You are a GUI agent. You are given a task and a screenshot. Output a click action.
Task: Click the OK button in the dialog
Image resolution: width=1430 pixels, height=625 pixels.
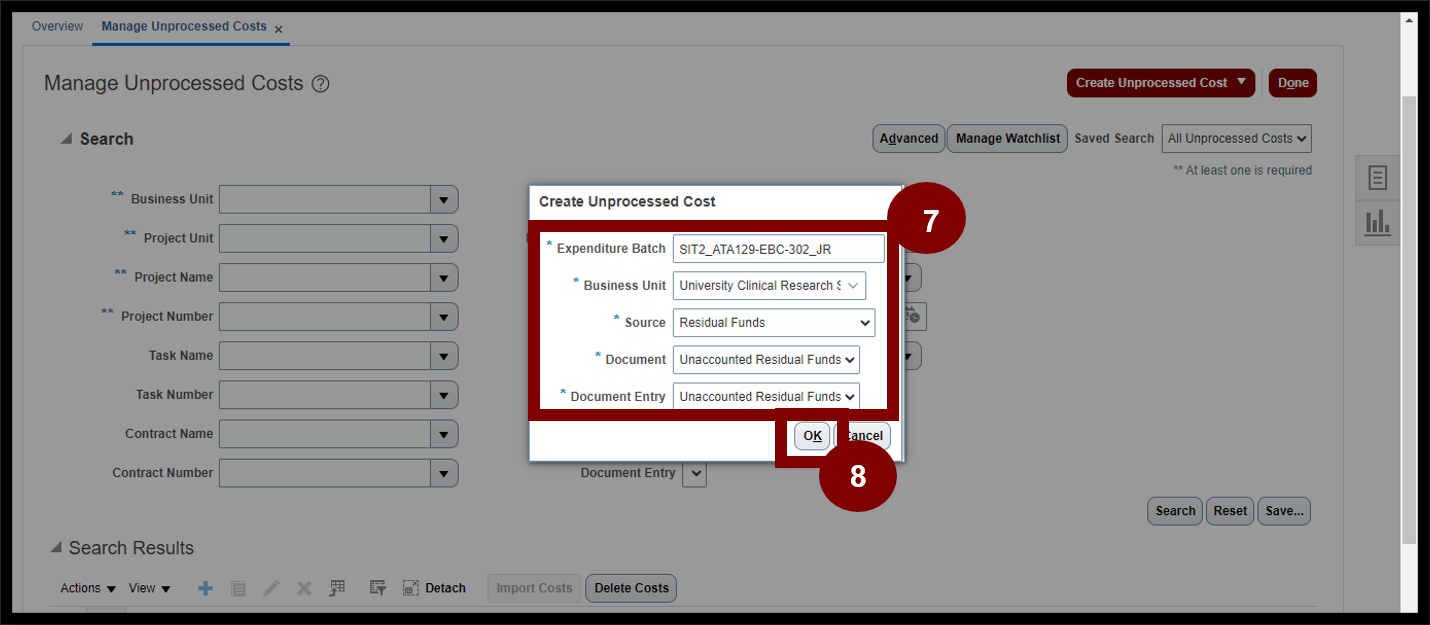[812, 436]
